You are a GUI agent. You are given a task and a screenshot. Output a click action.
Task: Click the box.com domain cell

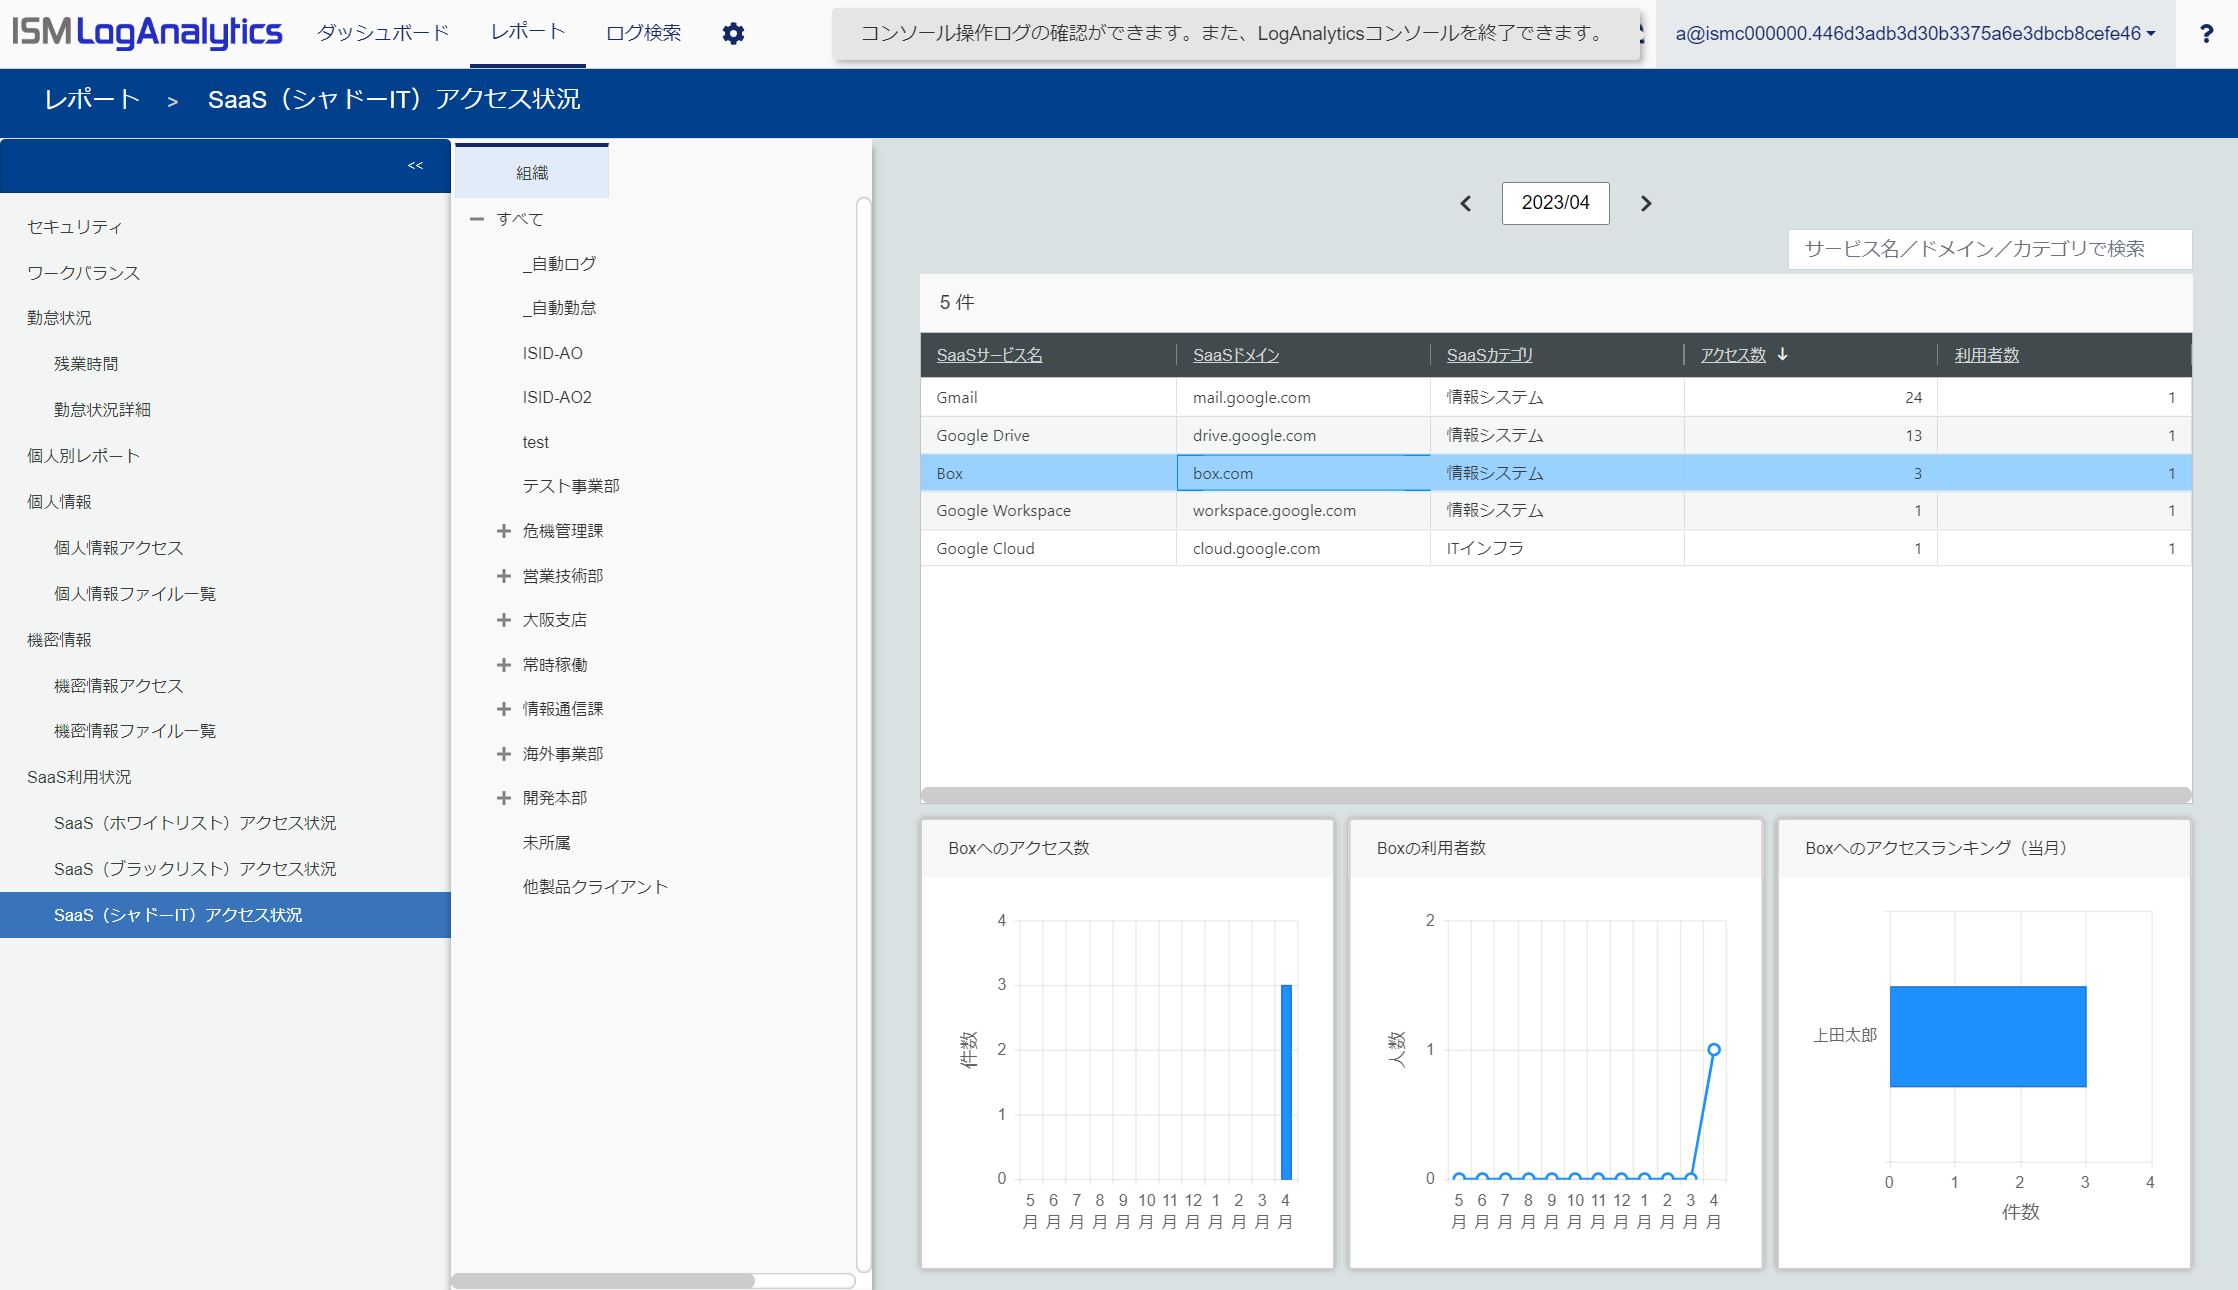tap(1303, 473)
